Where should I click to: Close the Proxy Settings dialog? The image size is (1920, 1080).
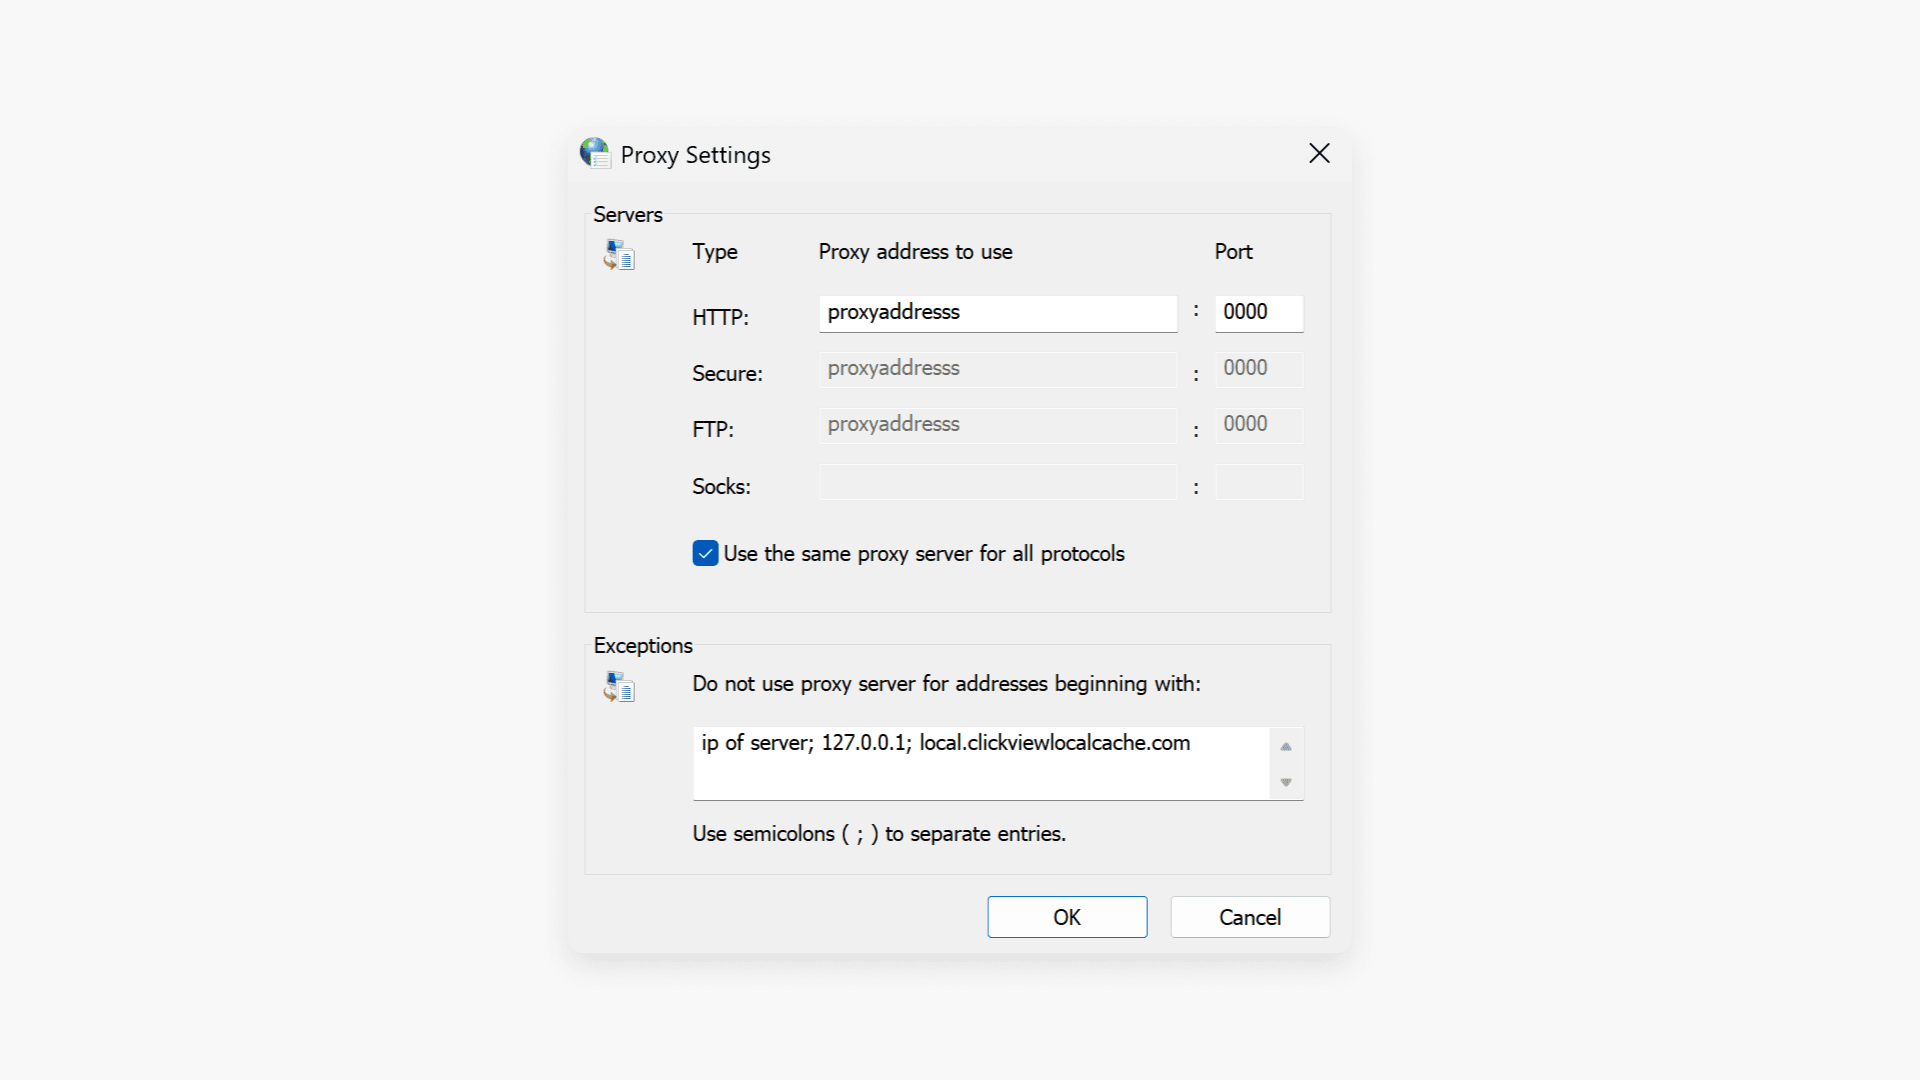[x=1319, y=153]
